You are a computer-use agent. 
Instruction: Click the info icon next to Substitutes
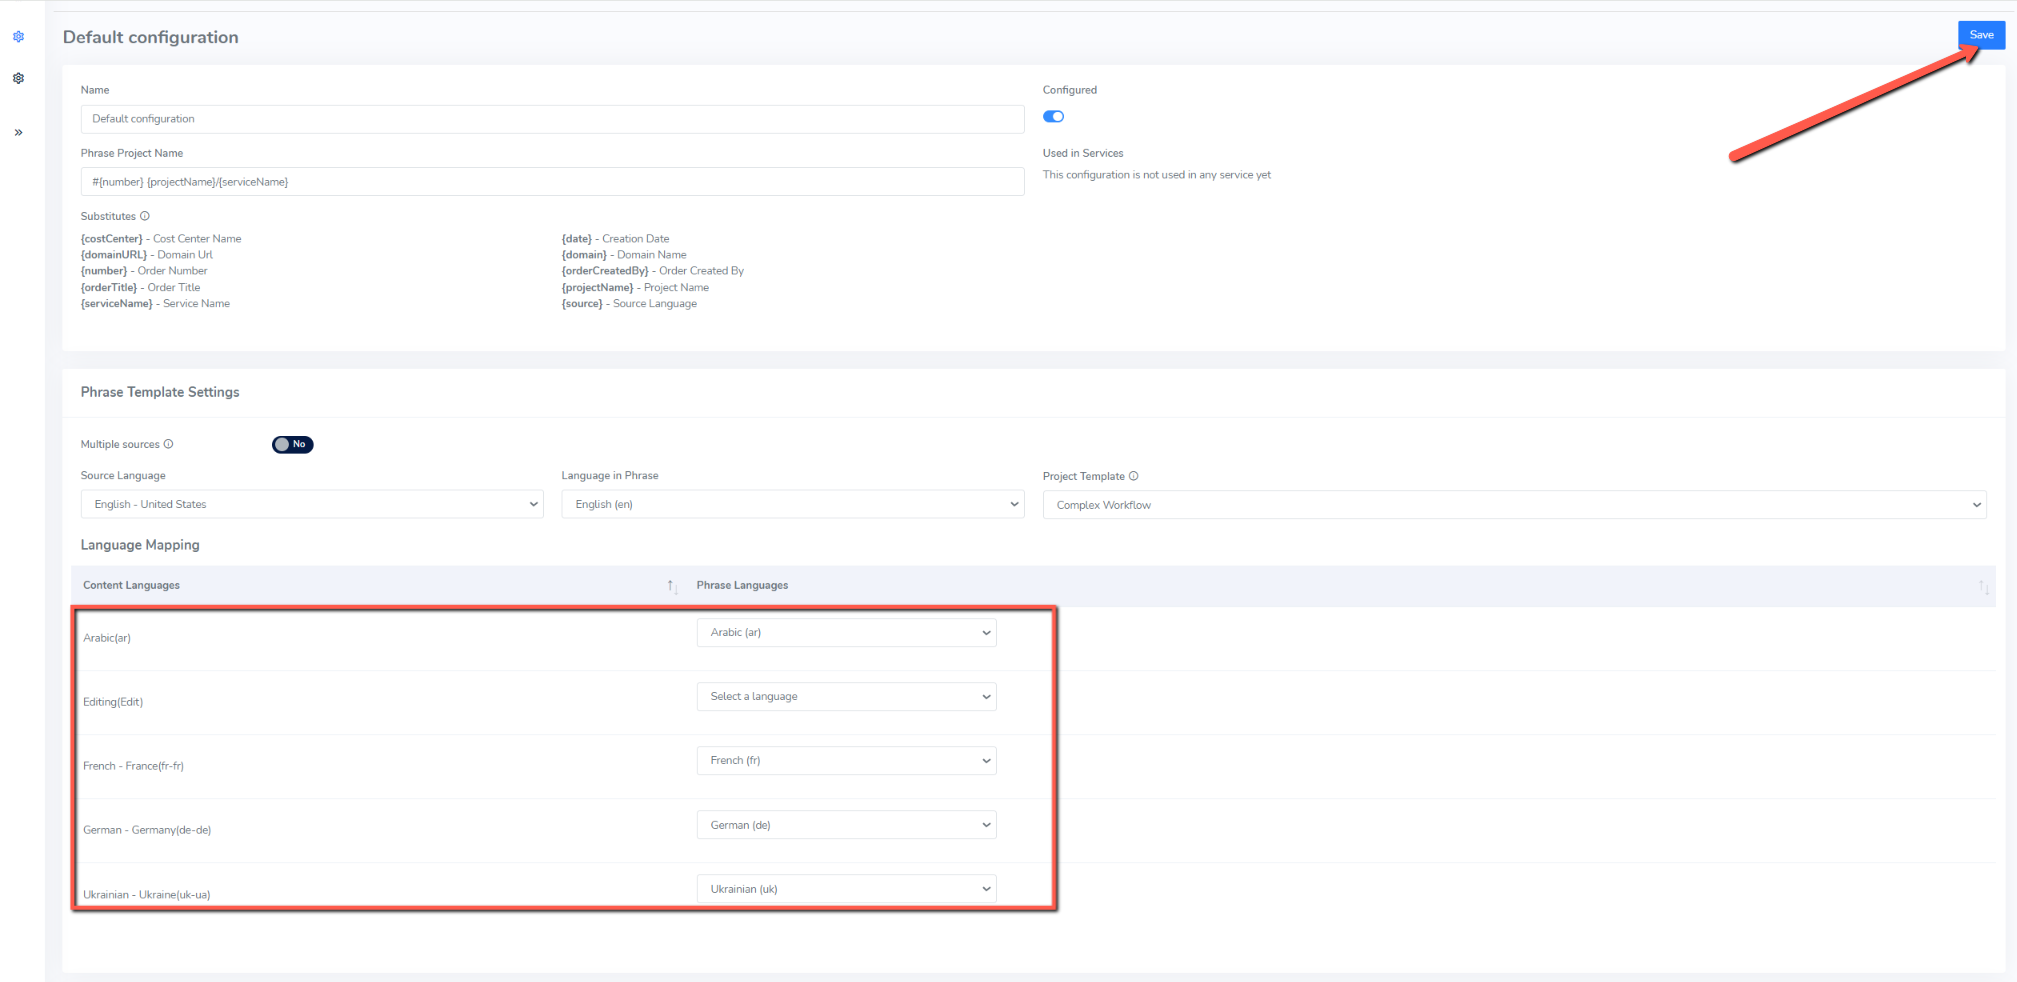(x=145, y=216)
